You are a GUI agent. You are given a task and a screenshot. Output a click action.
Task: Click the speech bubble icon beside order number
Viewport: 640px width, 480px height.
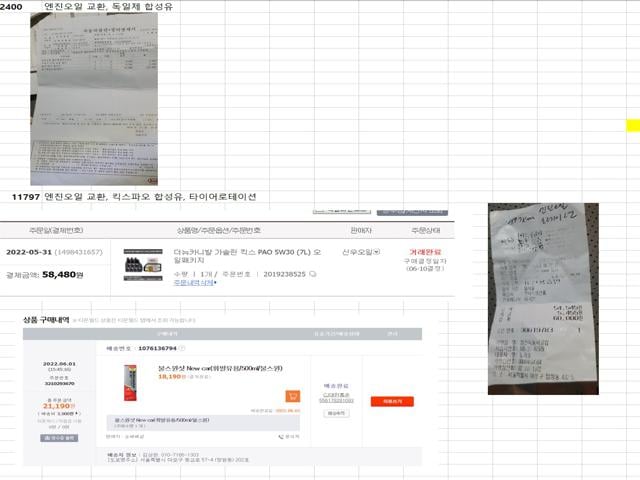pyautogui.click(x=313, y=273)
